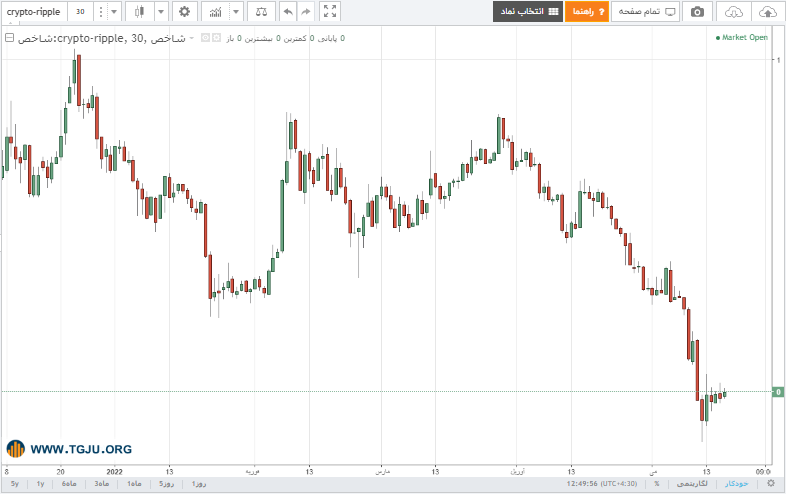
Task: Open the legend title dropdown arrow
Action: click(191, 38)
